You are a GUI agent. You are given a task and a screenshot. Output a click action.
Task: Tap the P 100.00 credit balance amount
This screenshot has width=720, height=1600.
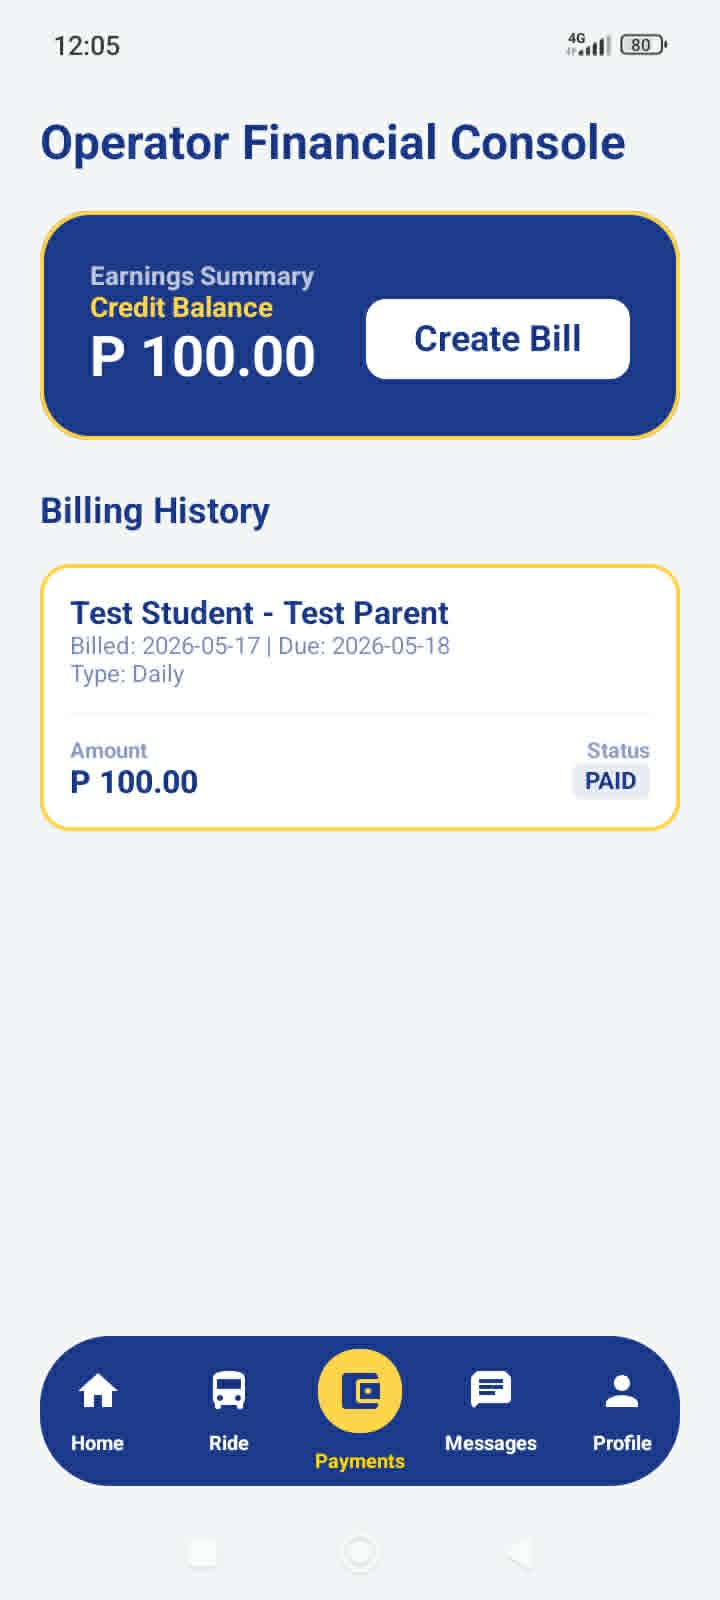[x=203, y=357]
